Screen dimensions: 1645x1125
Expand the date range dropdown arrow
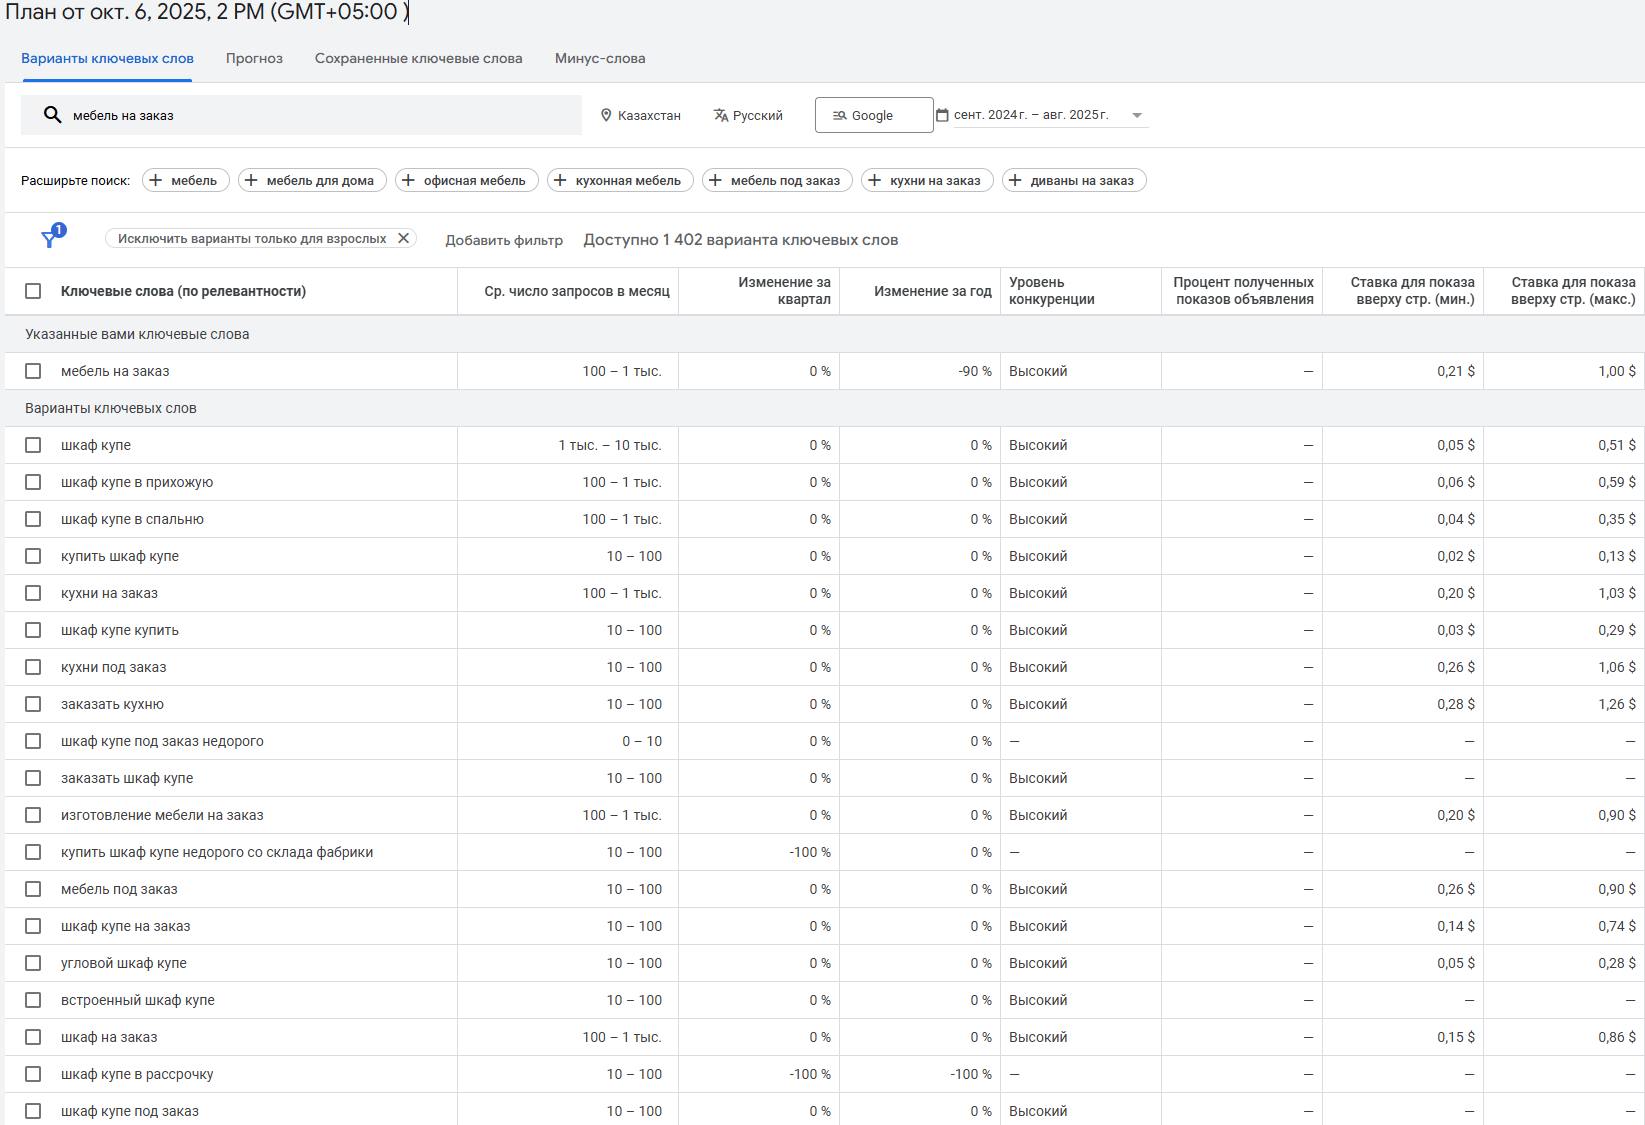click(1137, 115)
